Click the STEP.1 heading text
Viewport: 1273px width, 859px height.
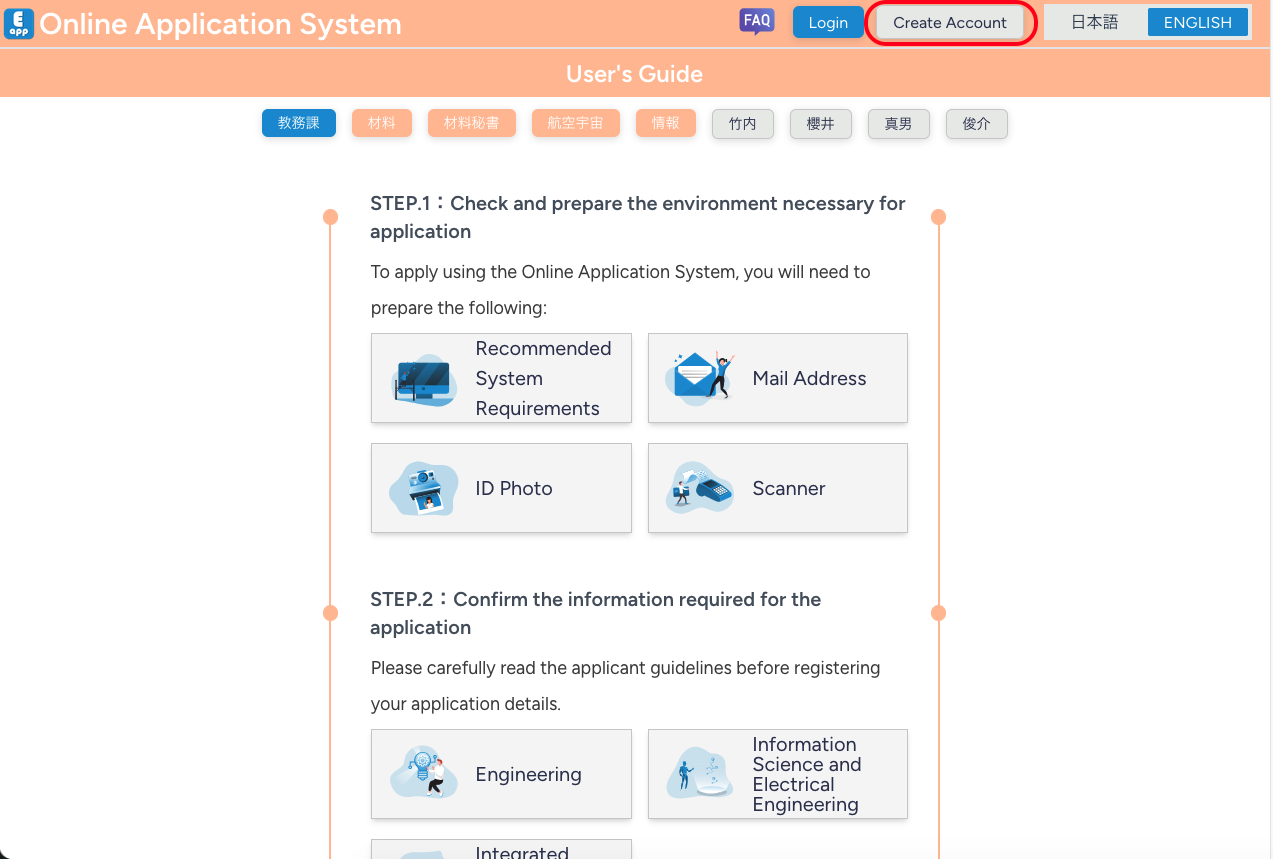(x=638, y=217)
